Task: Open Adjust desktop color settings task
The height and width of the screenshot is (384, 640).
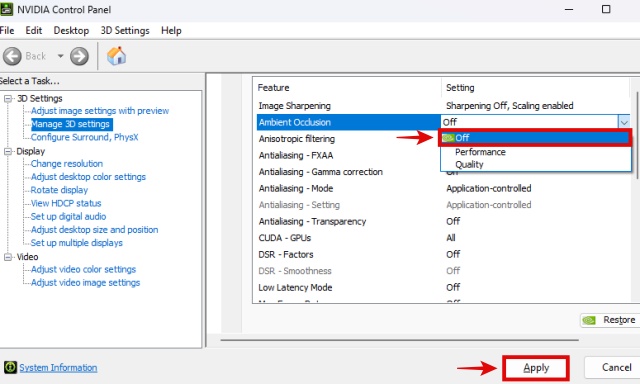Action: point(89,177)
